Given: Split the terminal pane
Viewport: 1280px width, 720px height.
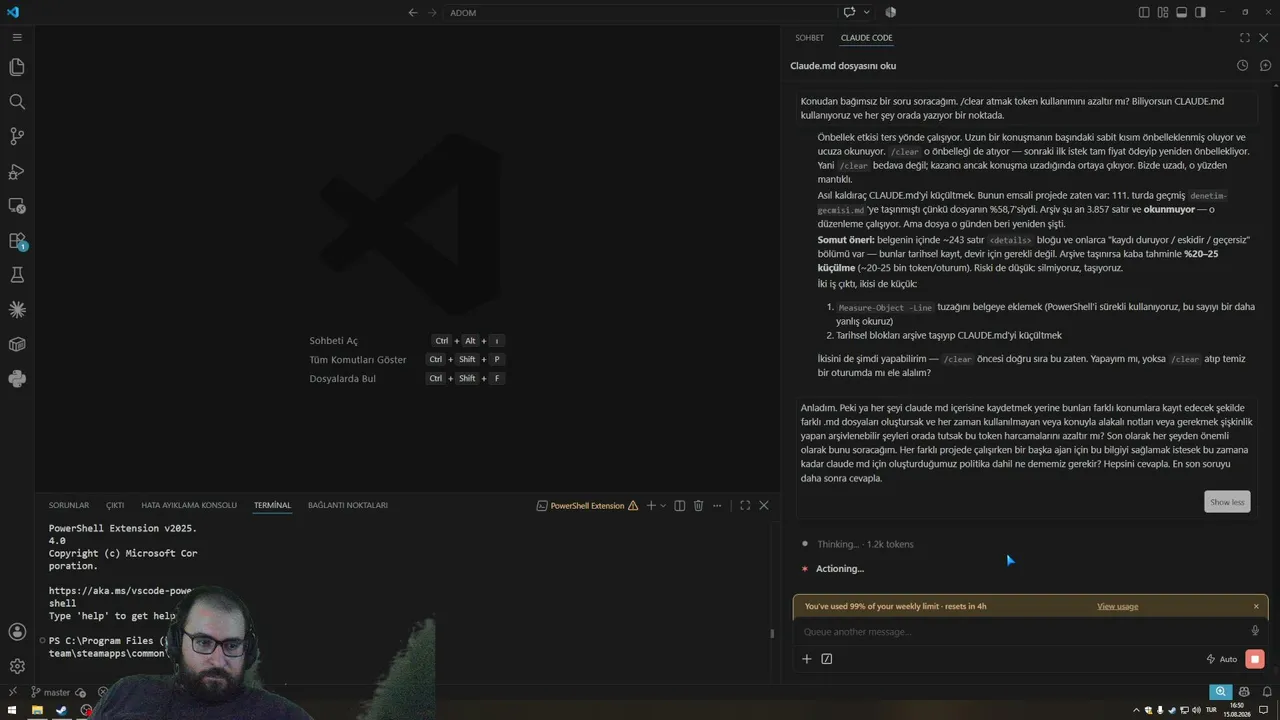Looking at the screenshot, I should 680,506.
